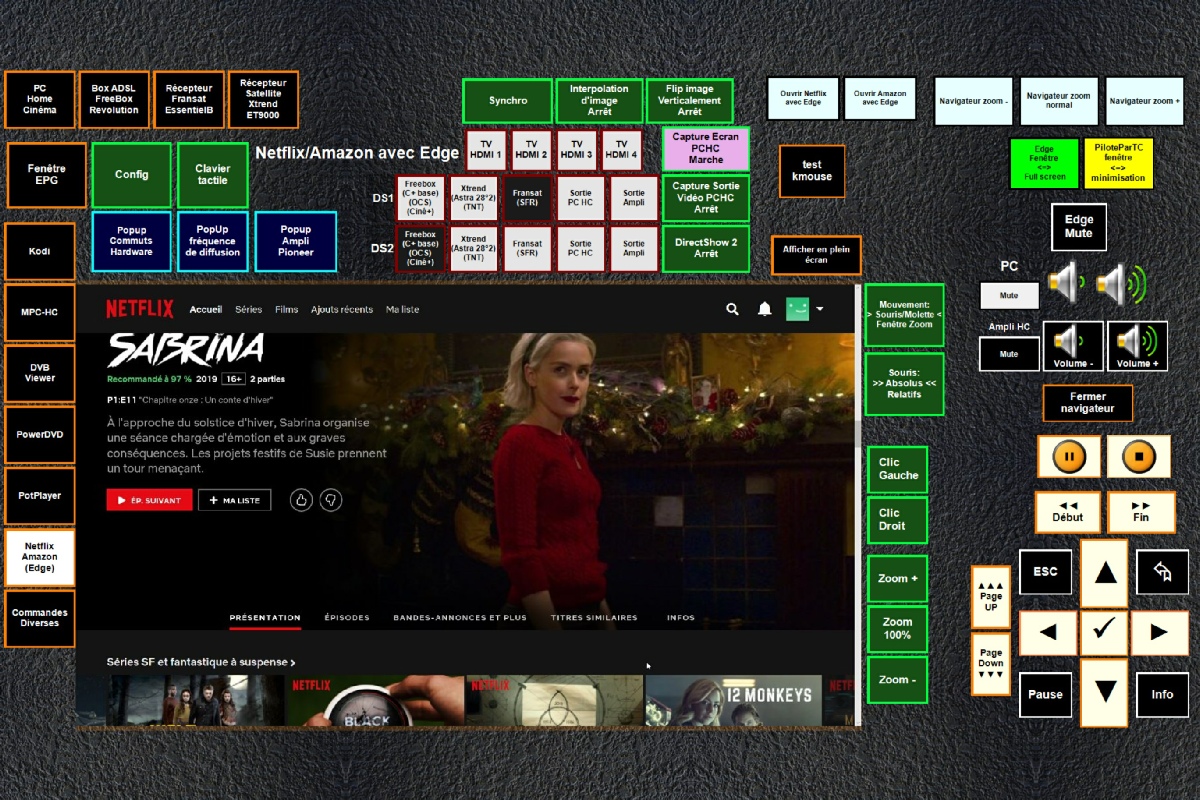
Task: Jump to Fin with the forward button
Action: (x=1141, y=512)
